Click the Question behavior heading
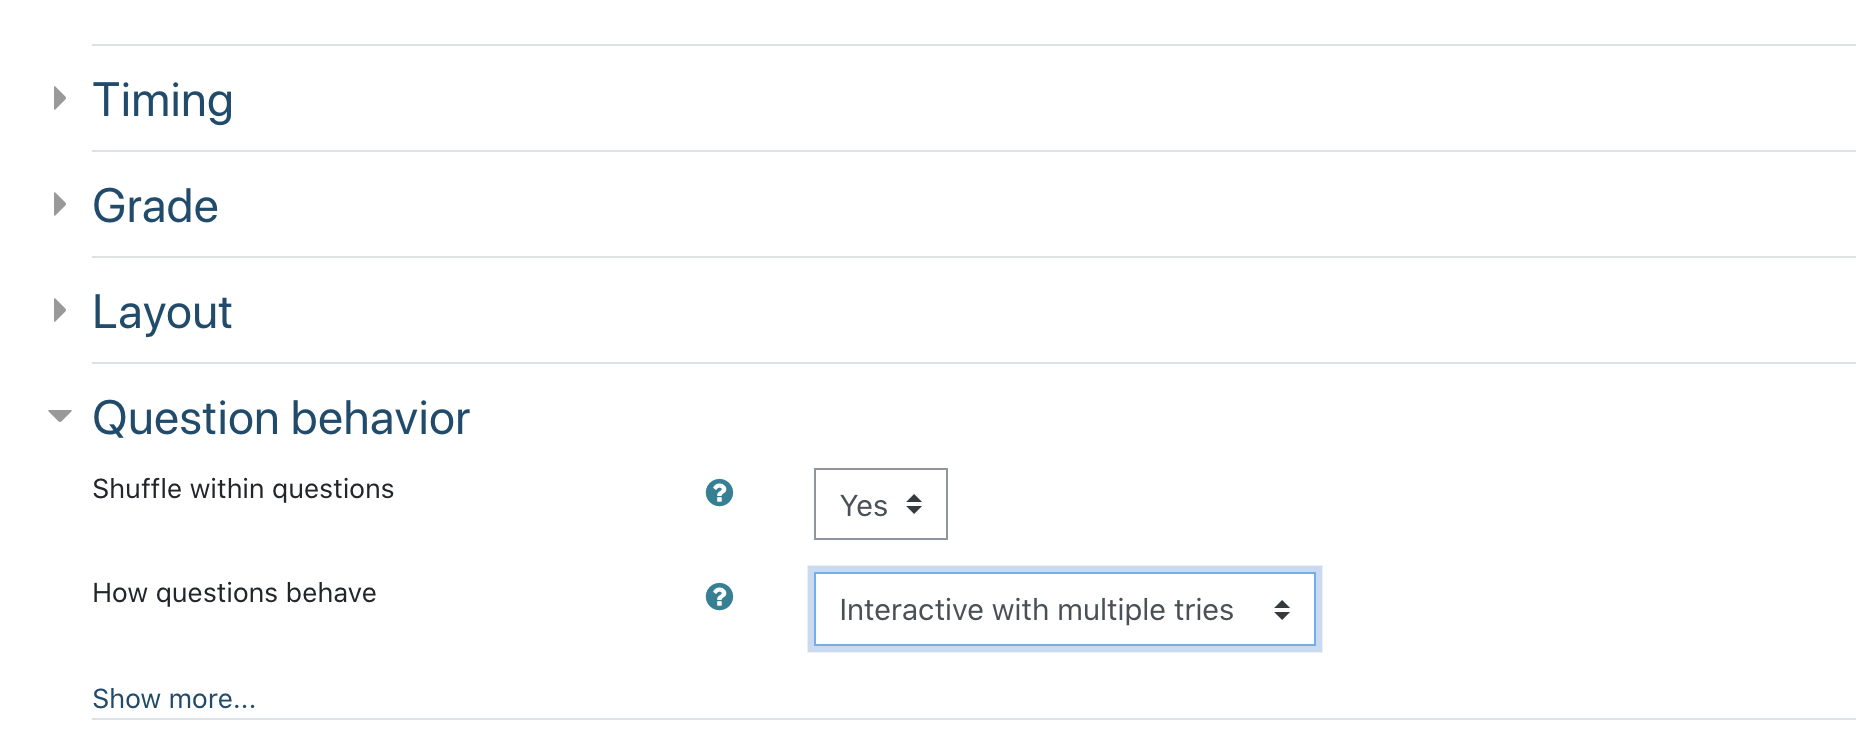1856x744 pixels. (x=281, y=418)
